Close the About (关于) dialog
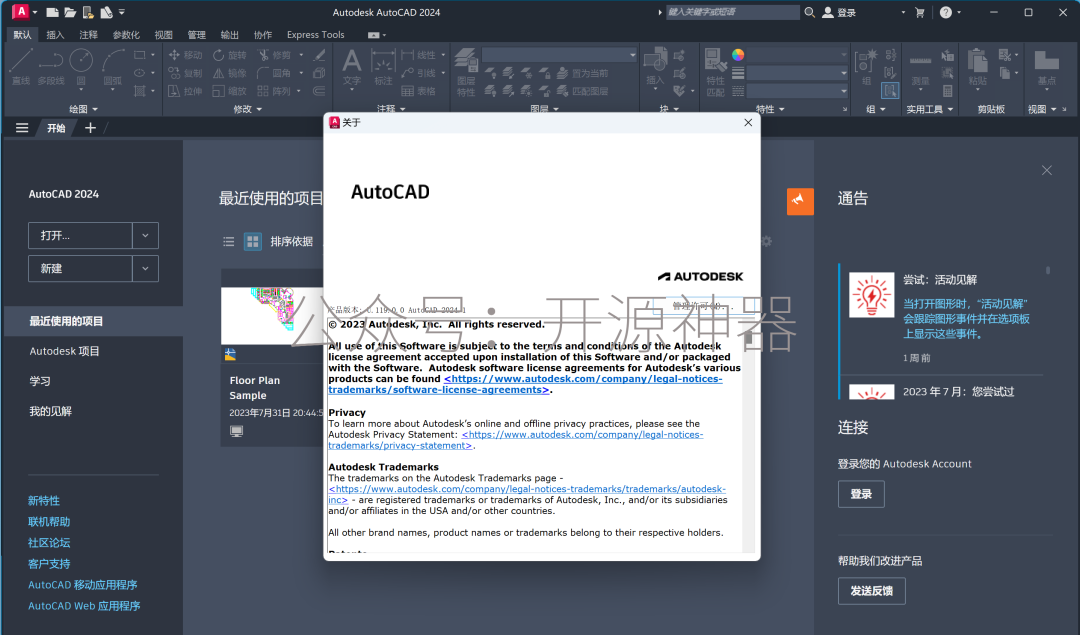The width and height of the screenshot is (1080, 635). [748, 123]
